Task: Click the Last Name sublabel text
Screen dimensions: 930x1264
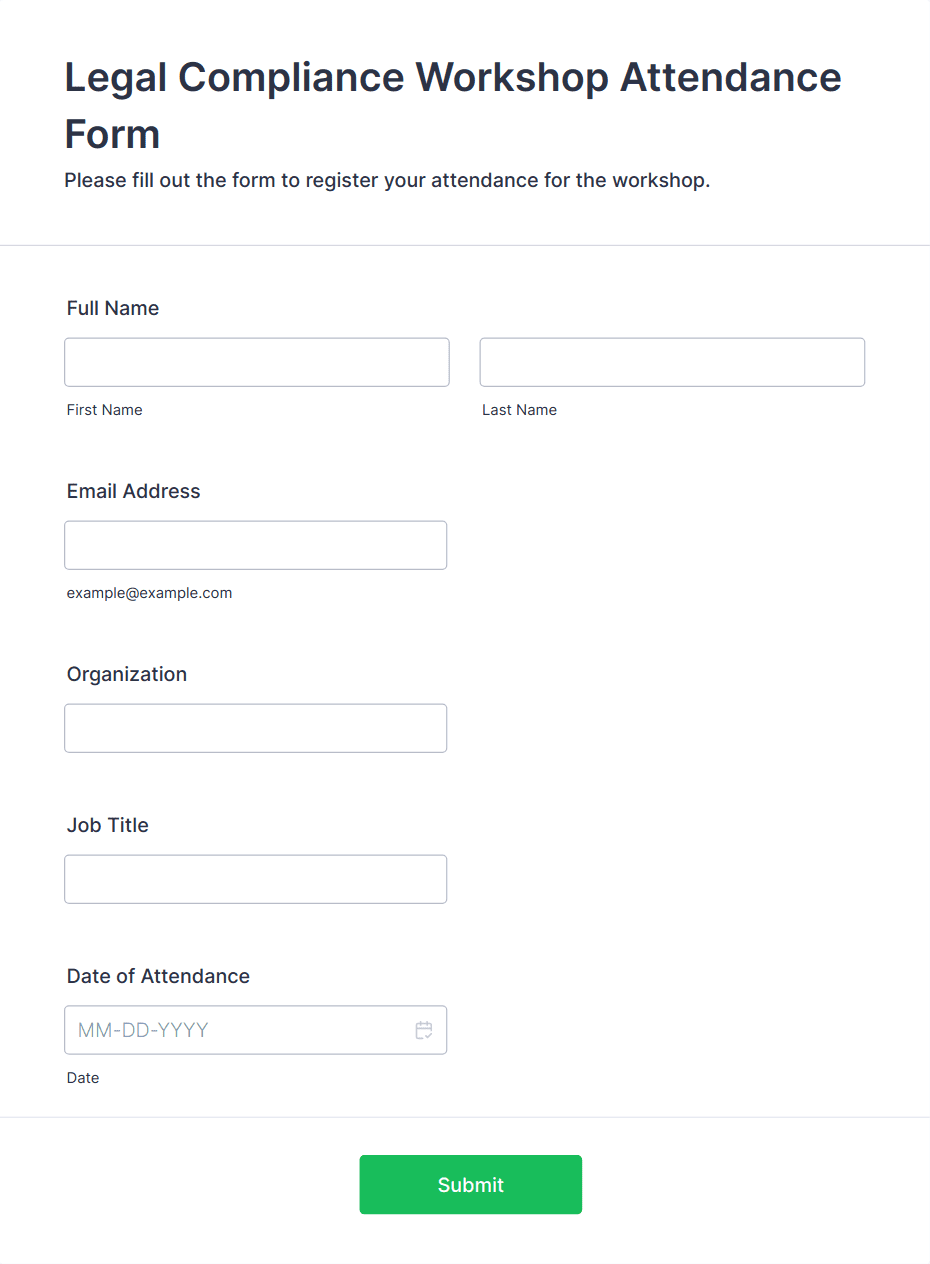Action: tap(519, 410)
